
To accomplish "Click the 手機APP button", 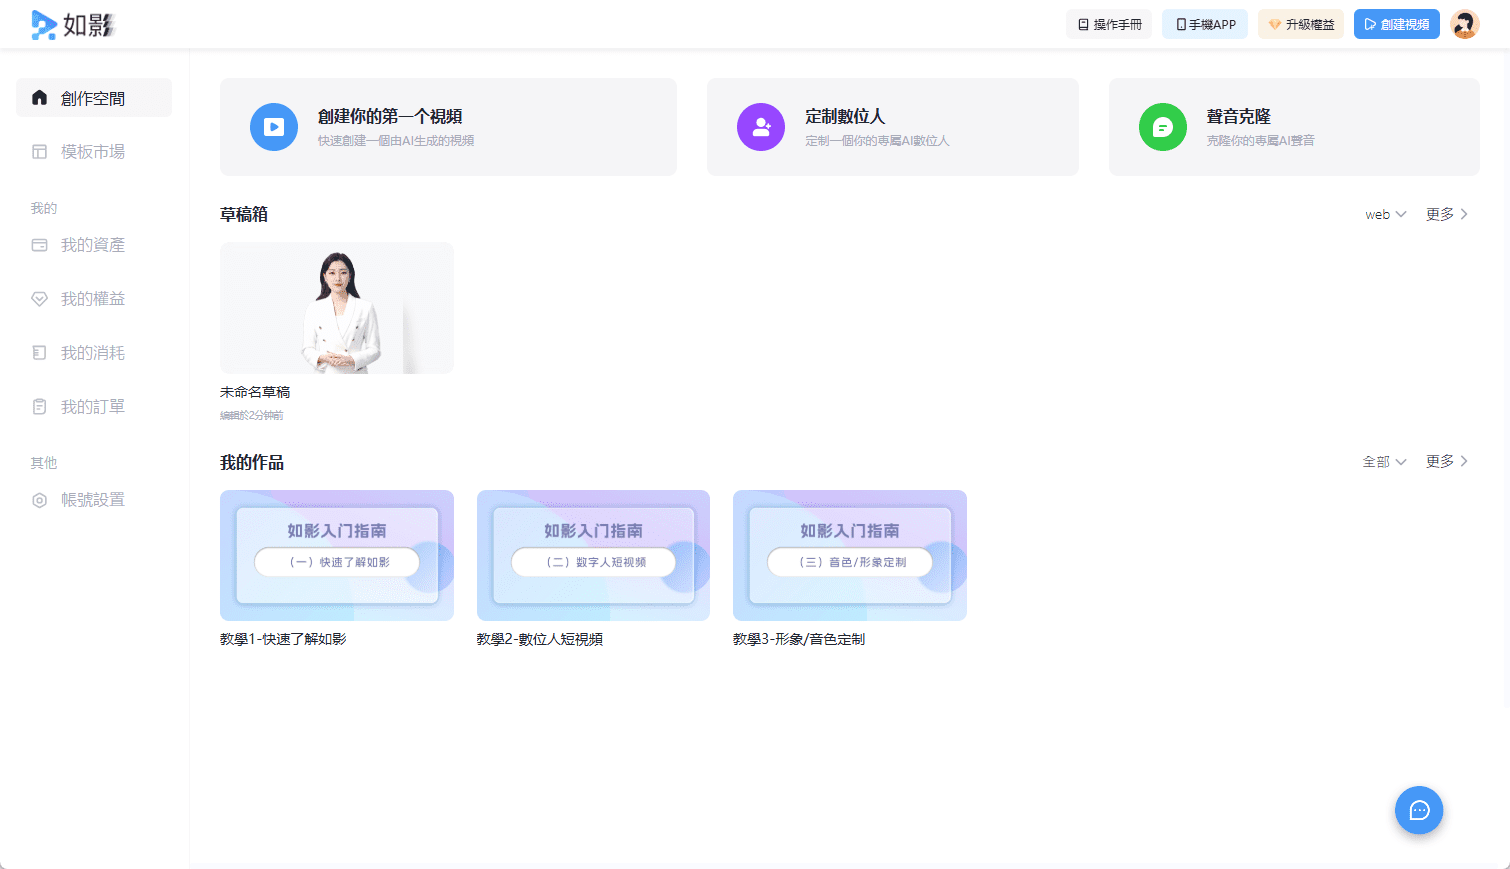I will [1205, 24].
